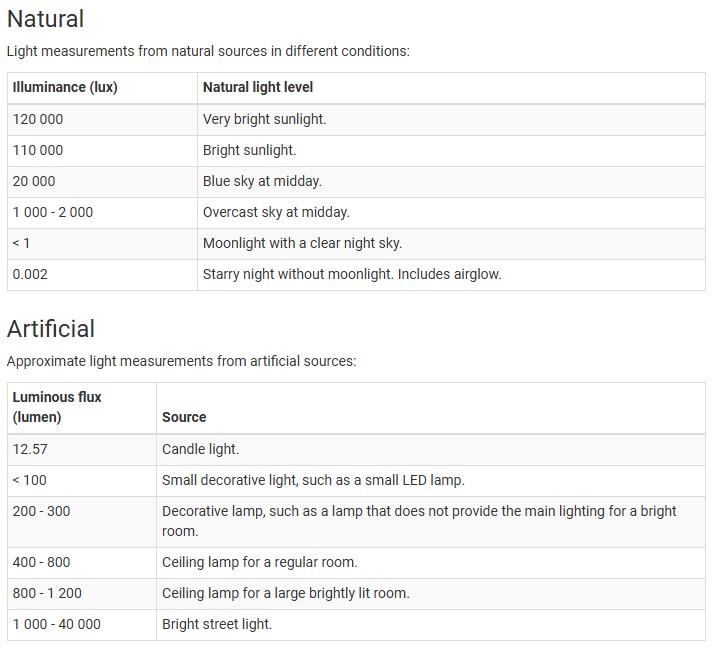Click the 0.002 illuminance value

[x=30, y=274]
